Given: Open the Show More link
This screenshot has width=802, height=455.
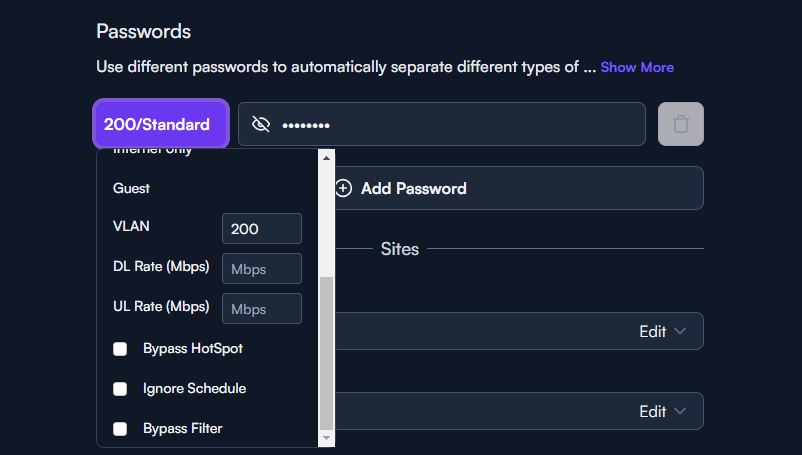Looking at the screenshot, I should [x=637, y=67].
